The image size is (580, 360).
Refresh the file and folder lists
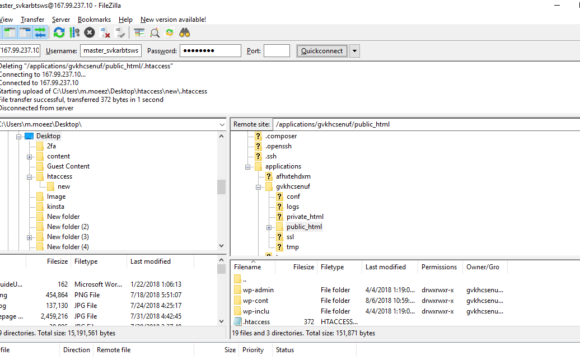[59, 33]
